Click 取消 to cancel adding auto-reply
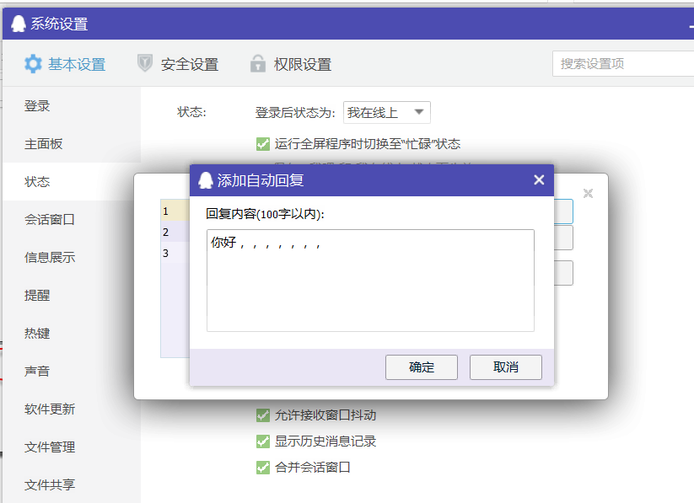The width and height of the screenshot is (694, 503). coord(505,367)
